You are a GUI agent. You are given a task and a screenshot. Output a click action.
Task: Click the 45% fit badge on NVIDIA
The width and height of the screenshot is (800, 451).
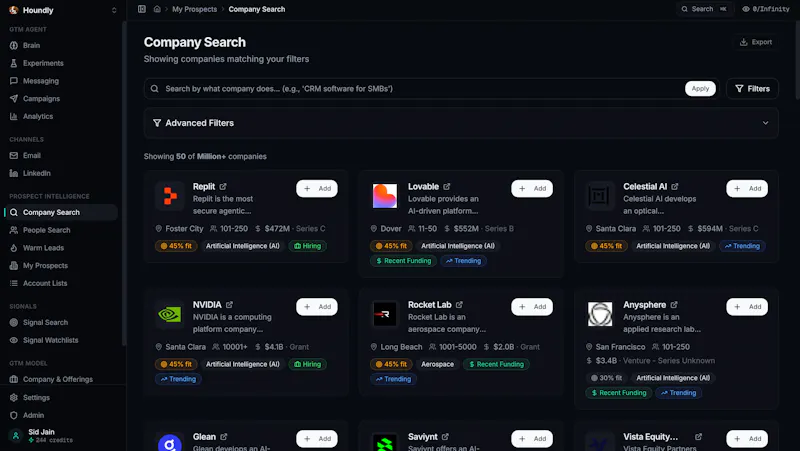pyautogui.click(x=176, y=365)
